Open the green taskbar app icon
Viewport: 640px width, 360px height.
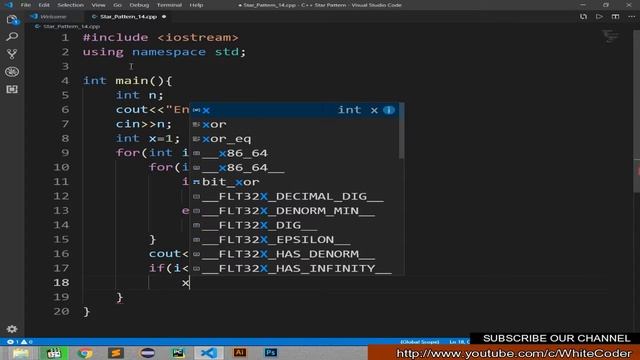tap(53, 353)
